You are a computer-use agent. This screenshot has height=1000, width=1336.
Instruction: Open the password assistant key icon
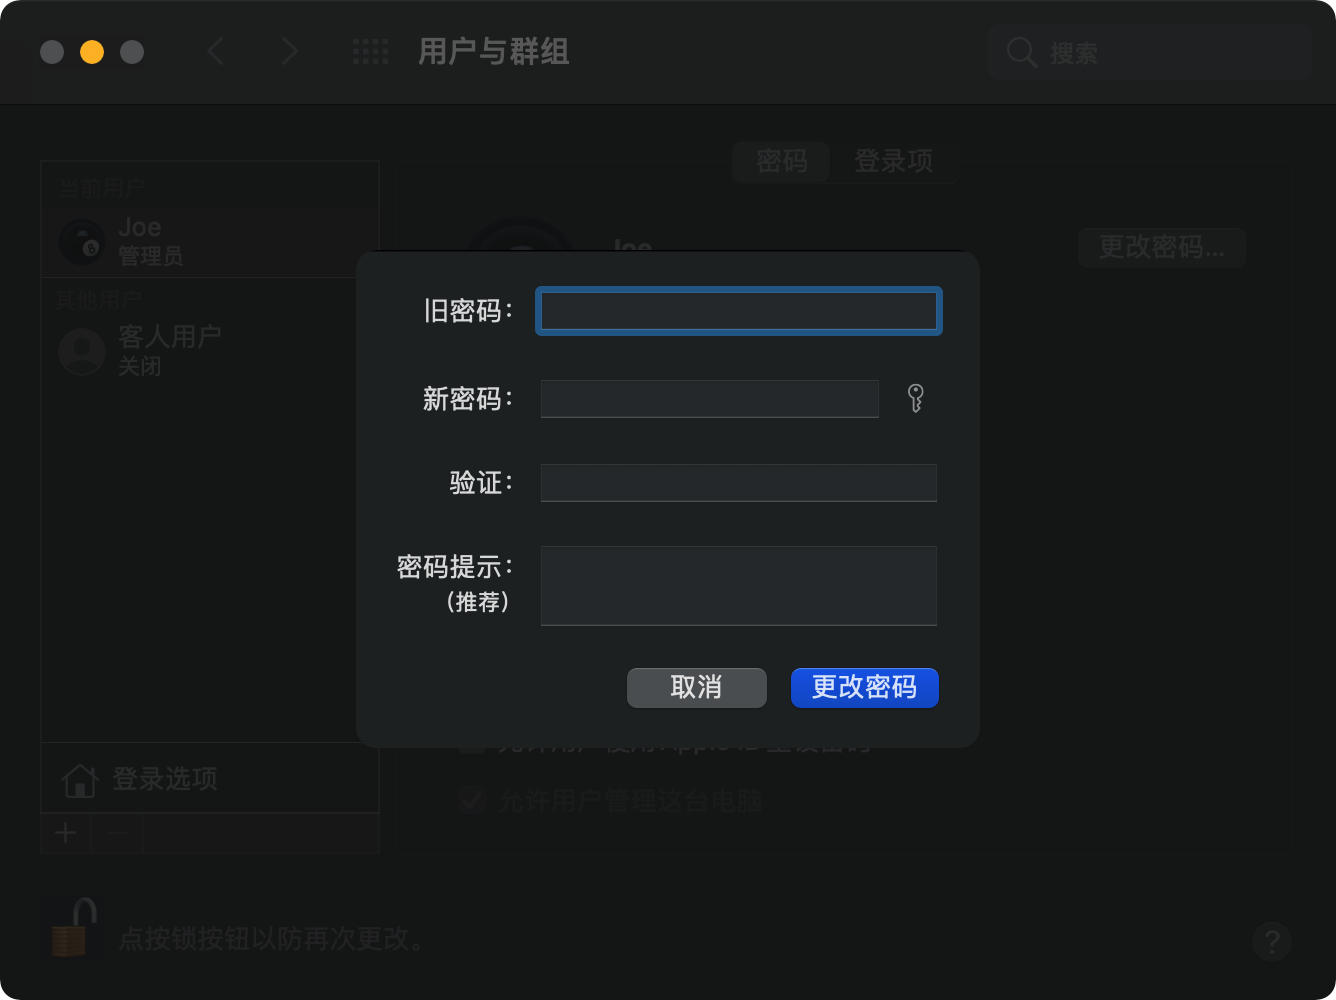tap(915, 398)
